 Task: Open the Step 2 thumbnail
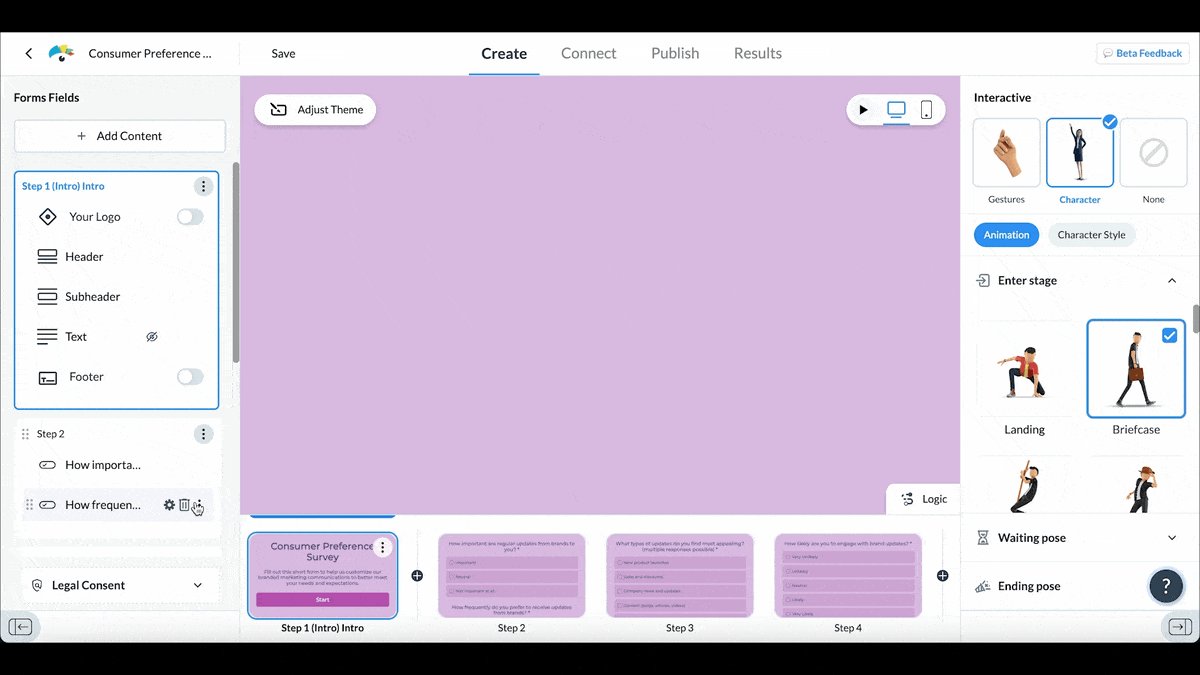coord(511,575)
